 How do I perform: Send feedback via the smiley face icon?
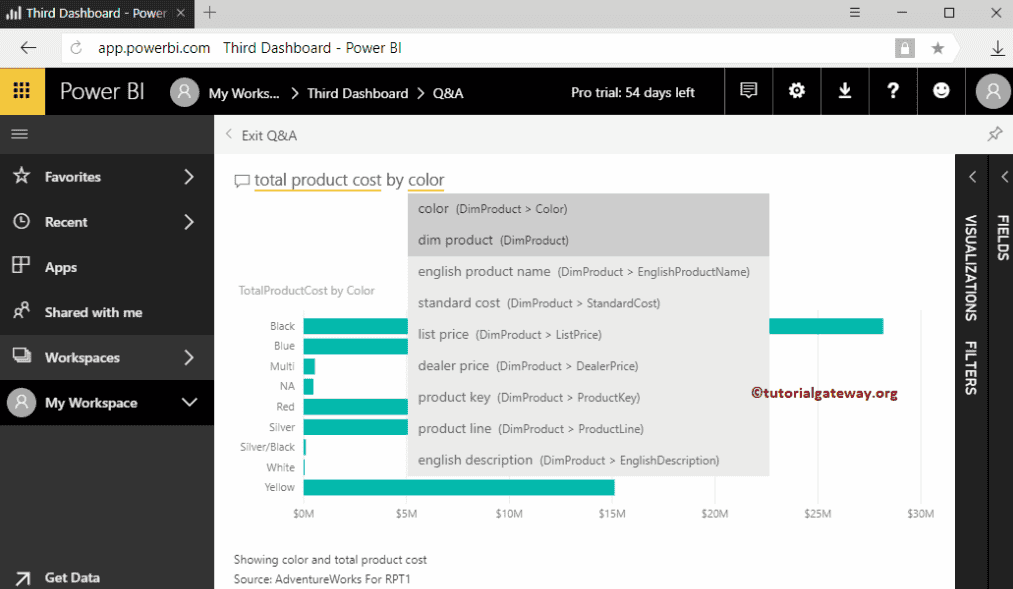[940, 91]
